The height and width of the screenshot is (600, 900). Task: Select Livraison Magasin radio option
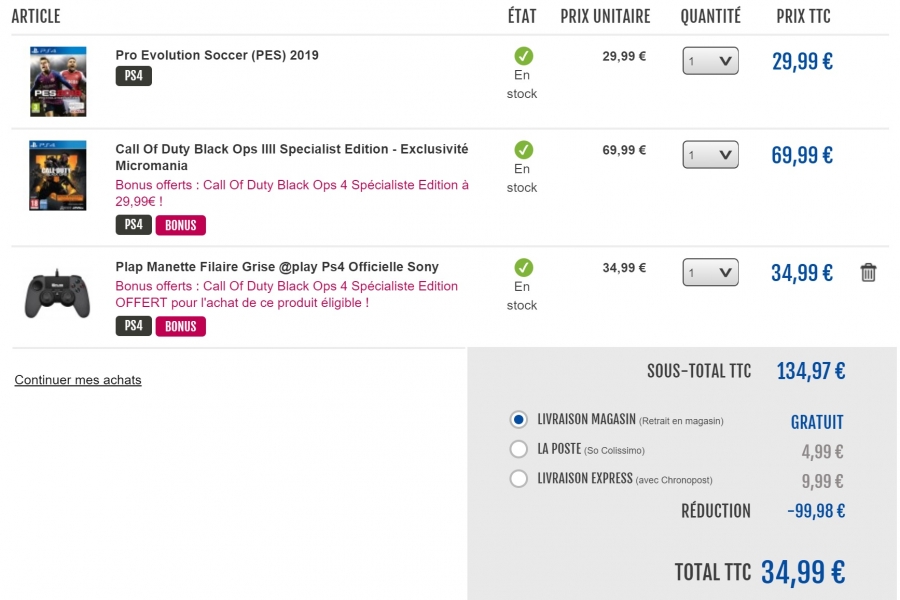(x=518, y=420)
